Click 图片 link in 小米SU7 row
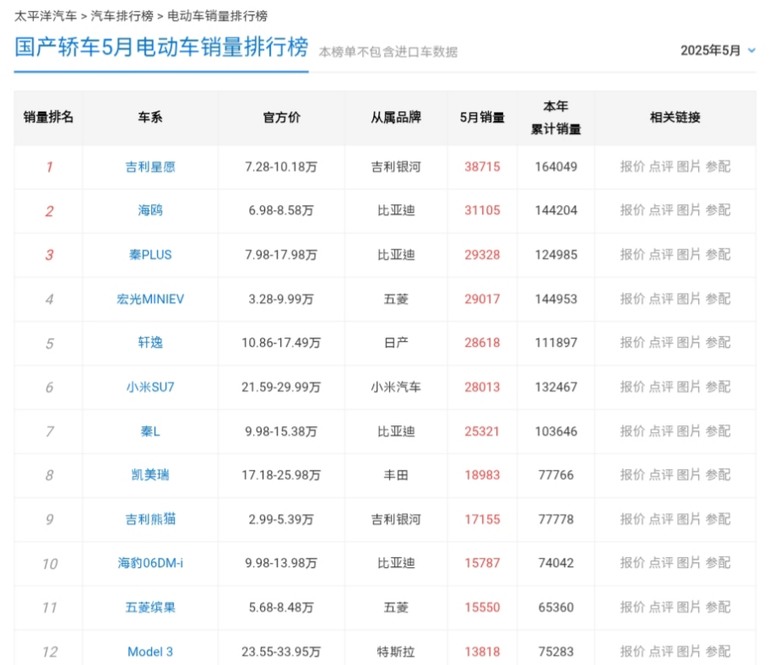The width and height of the screenshot is (780, 665). pos(689,387)
